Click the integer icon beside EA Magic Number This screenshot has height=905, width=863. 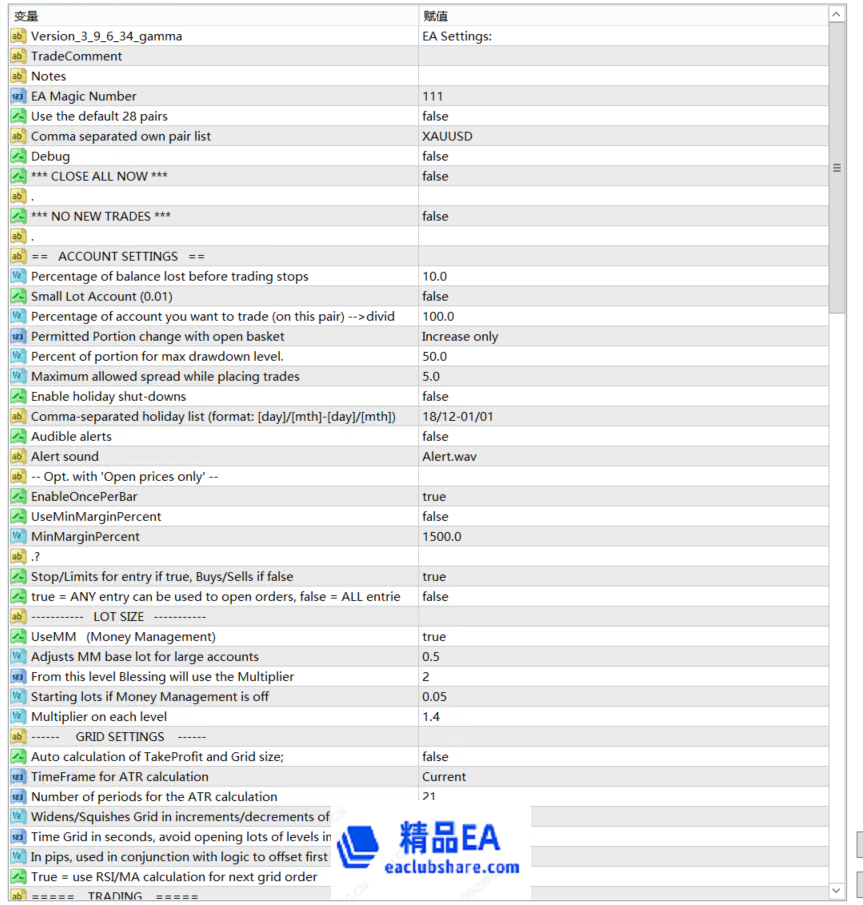18,96
